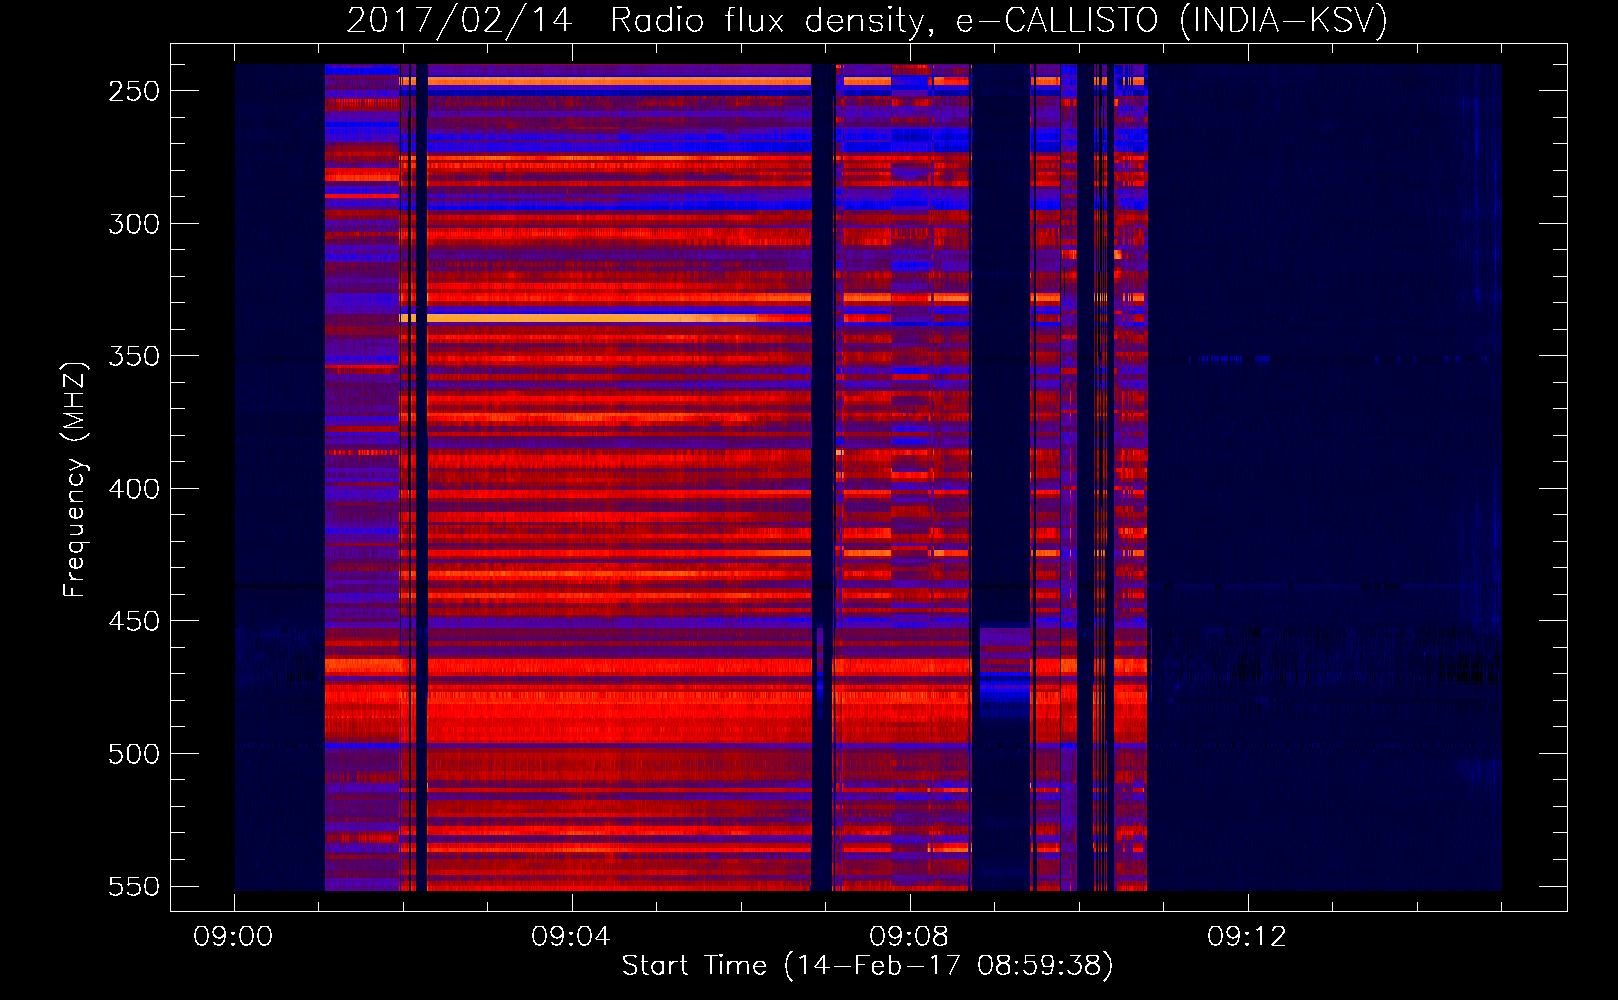1618x1000 pixels.
Task: Select the 500 frequency tick label
Action: pyautogui.click(x=134, y=754)
